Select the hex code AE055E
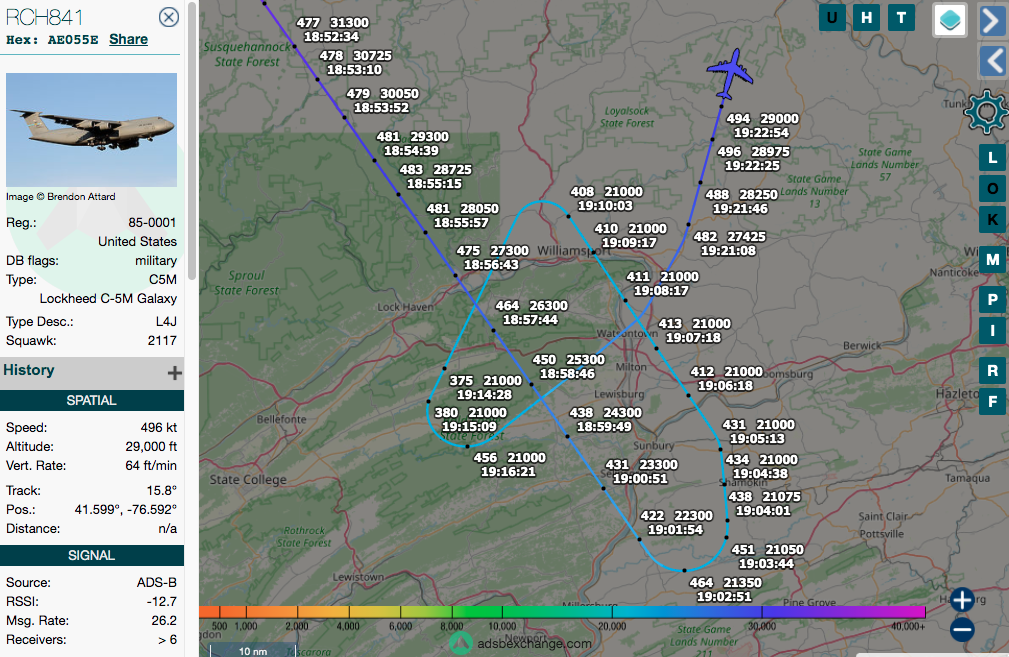The height and width of the screenshot is (657, 1009). (x=73, y=40)
